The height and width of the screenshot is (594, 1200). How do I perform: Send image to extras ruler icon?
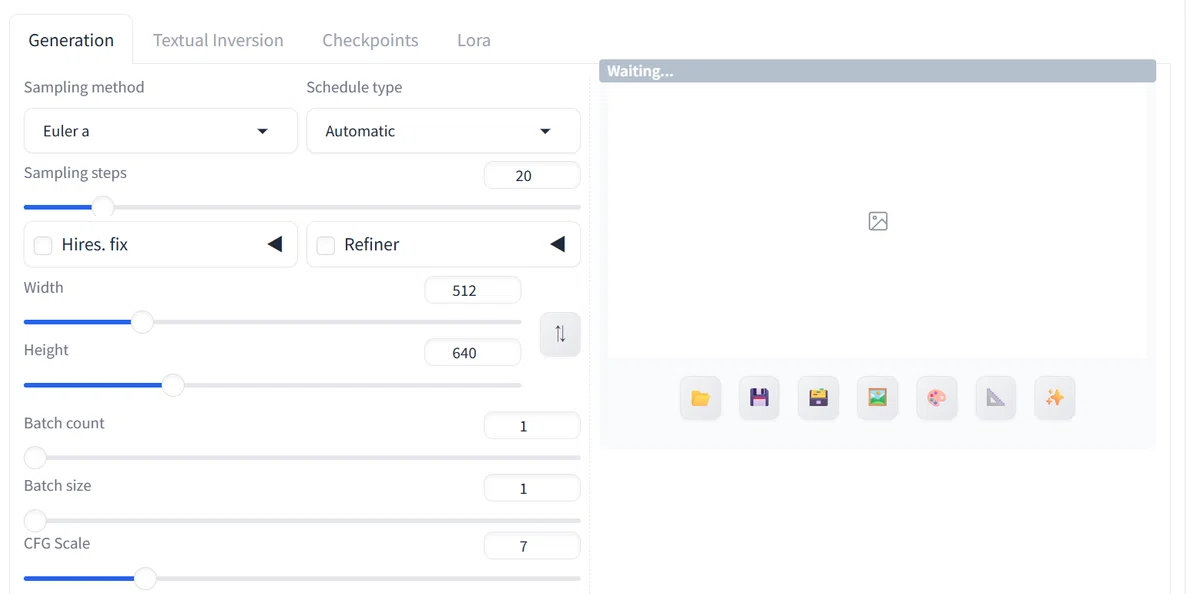(x=995, y=398)
